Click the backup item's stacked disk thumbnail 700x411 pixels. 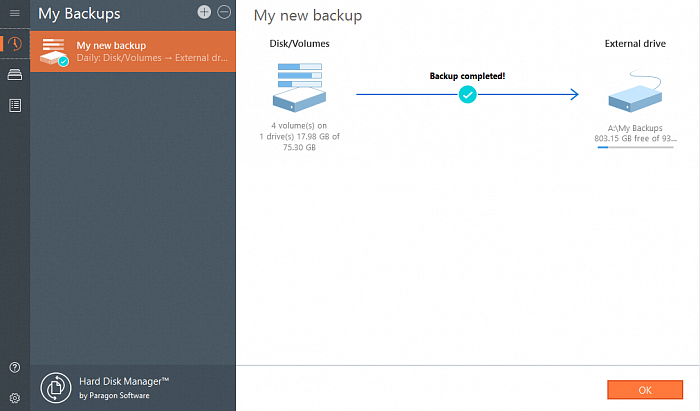point(54,52)
